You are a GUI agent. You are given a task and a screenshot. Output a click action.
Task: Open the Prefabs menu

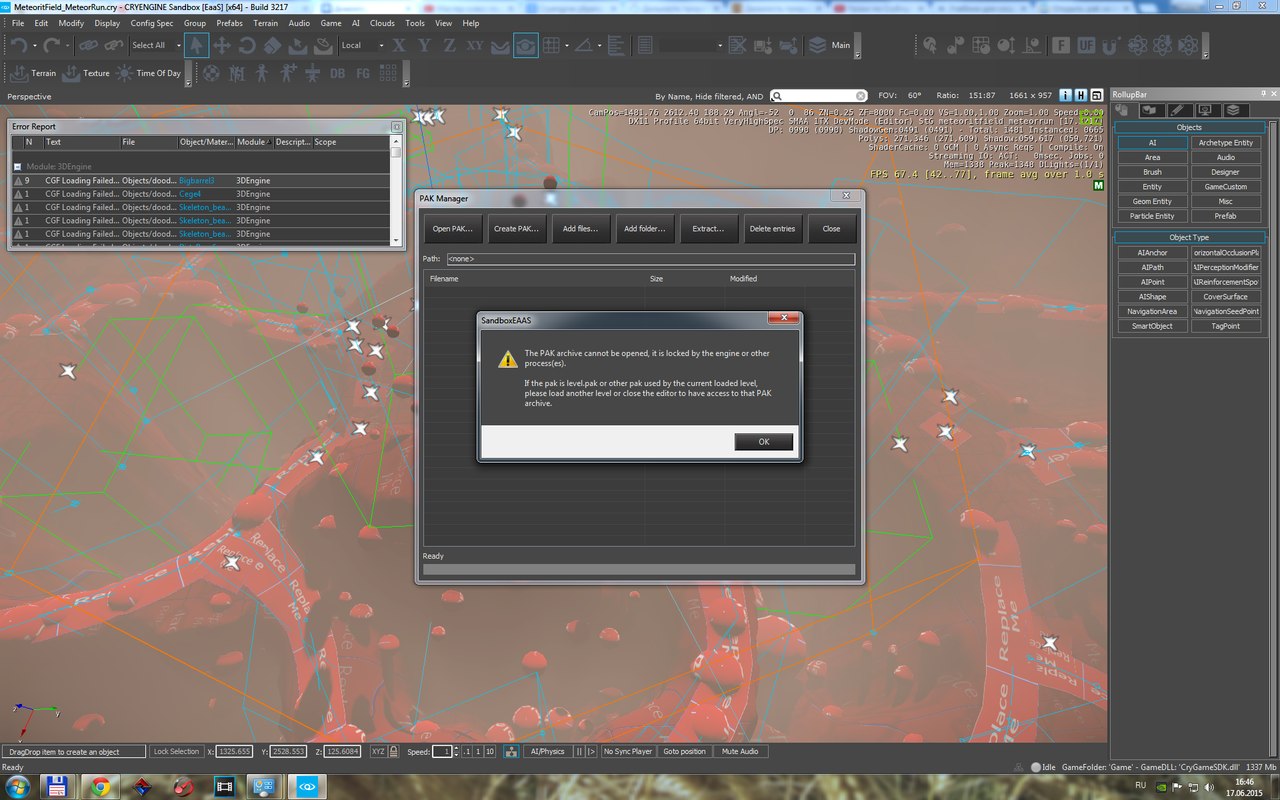229,23
